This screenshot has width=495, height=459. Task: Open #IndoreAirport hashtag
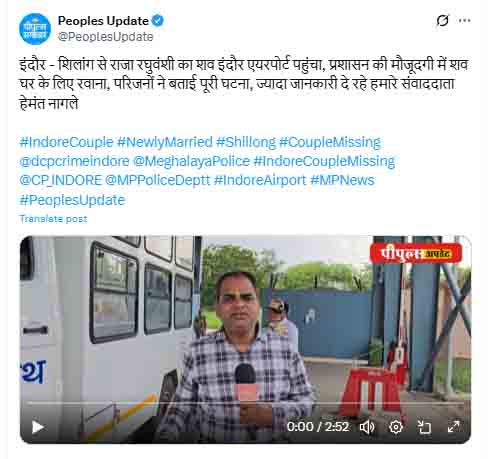(260, 180)
